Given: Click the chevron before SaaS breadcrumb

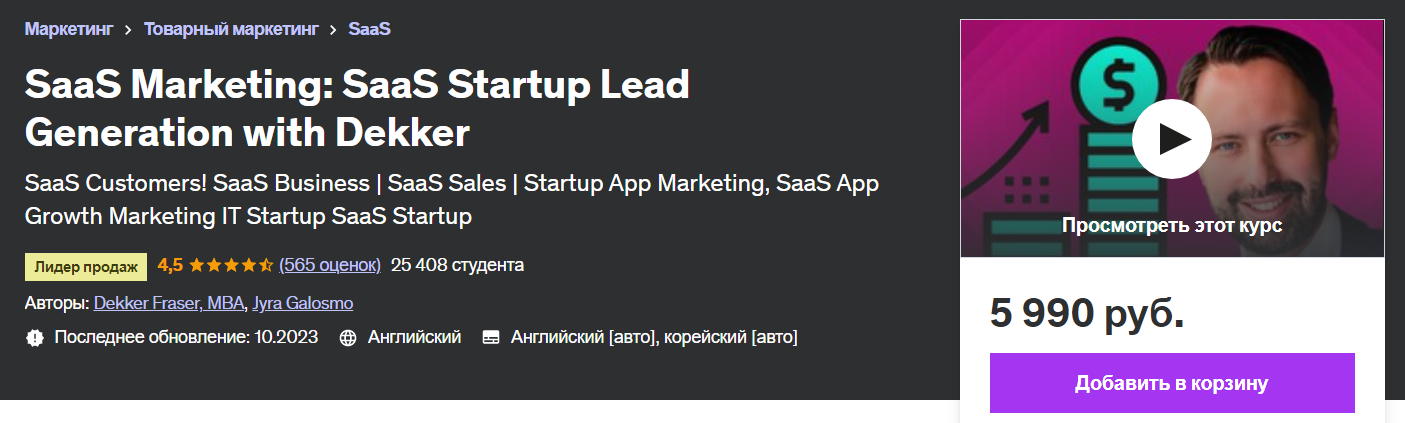Looking at the screenshot, I should [333, 29].
